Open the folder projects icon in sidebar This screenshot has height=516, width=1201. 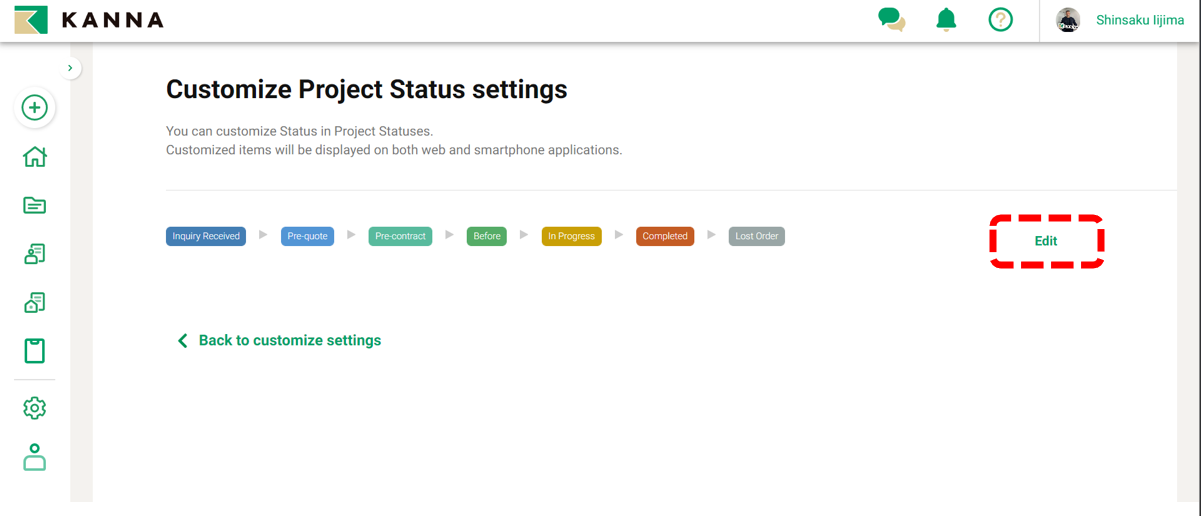(x=35, y=205)
